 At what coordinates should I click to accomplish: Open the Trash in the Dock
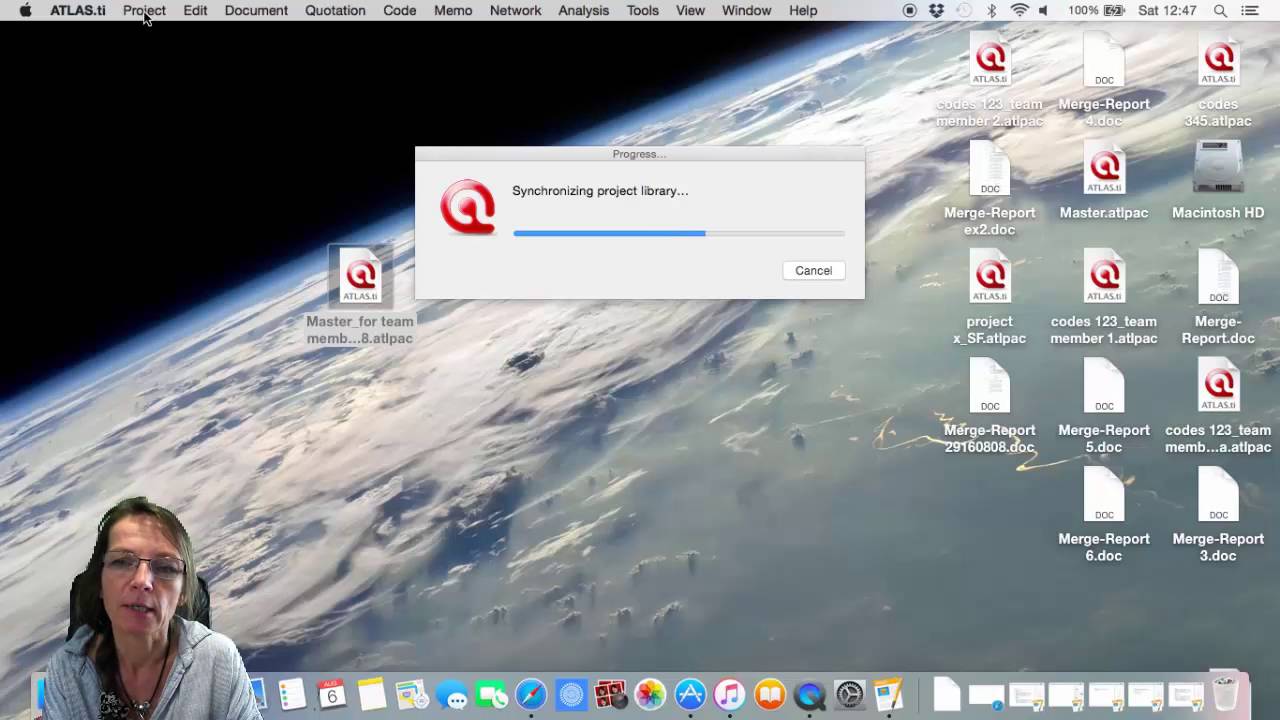click(x=1225, y=692)
